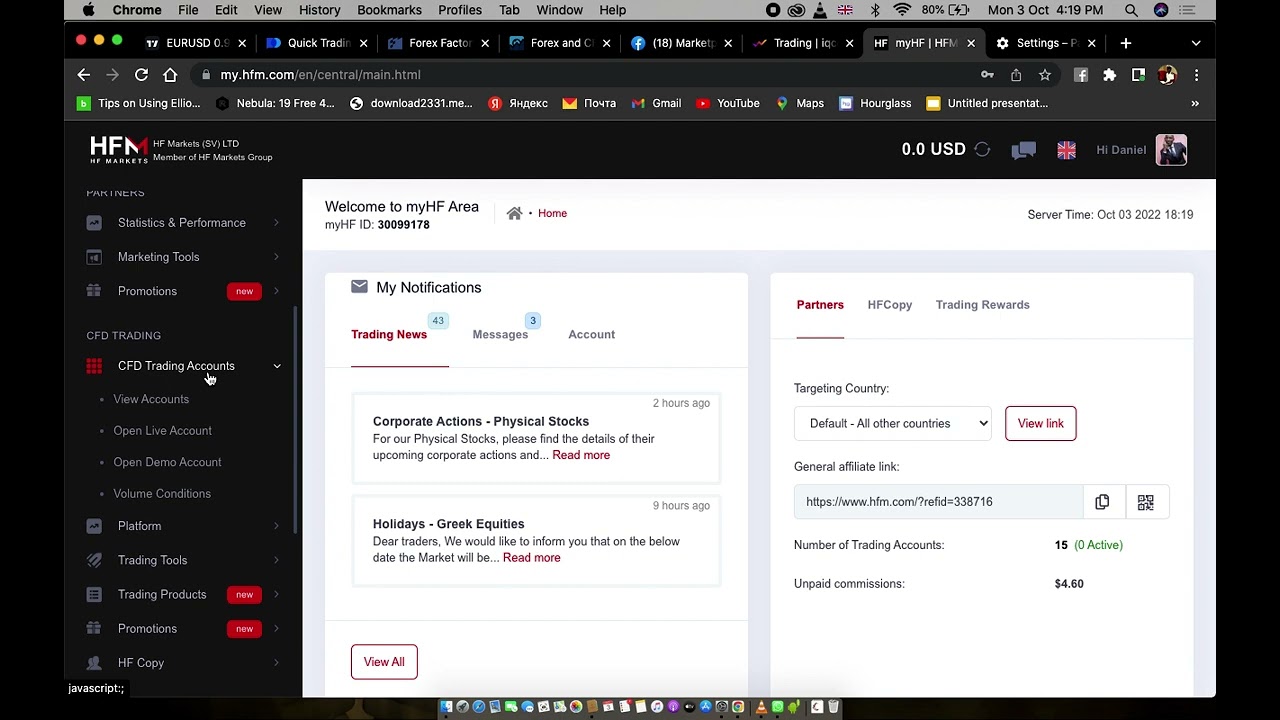The height and width of the screenshot is (720, 1280).
Task: Expand Trading Tools menu
Action: (x=185, y=560)
